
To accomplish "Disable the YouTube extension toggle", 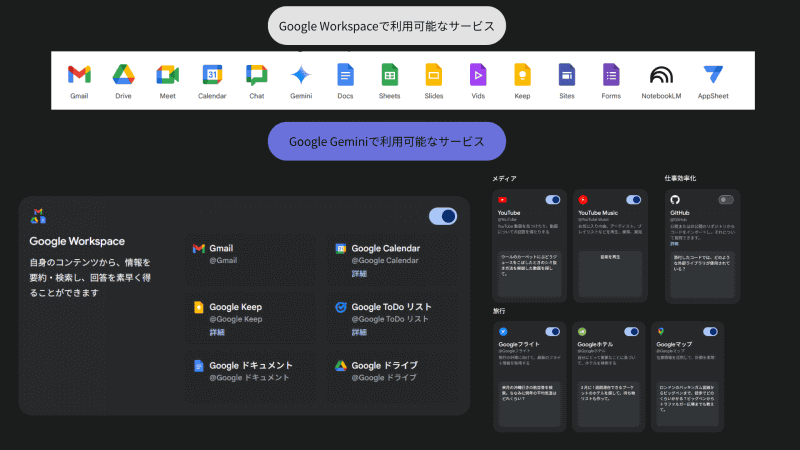I will pos(553,200).
